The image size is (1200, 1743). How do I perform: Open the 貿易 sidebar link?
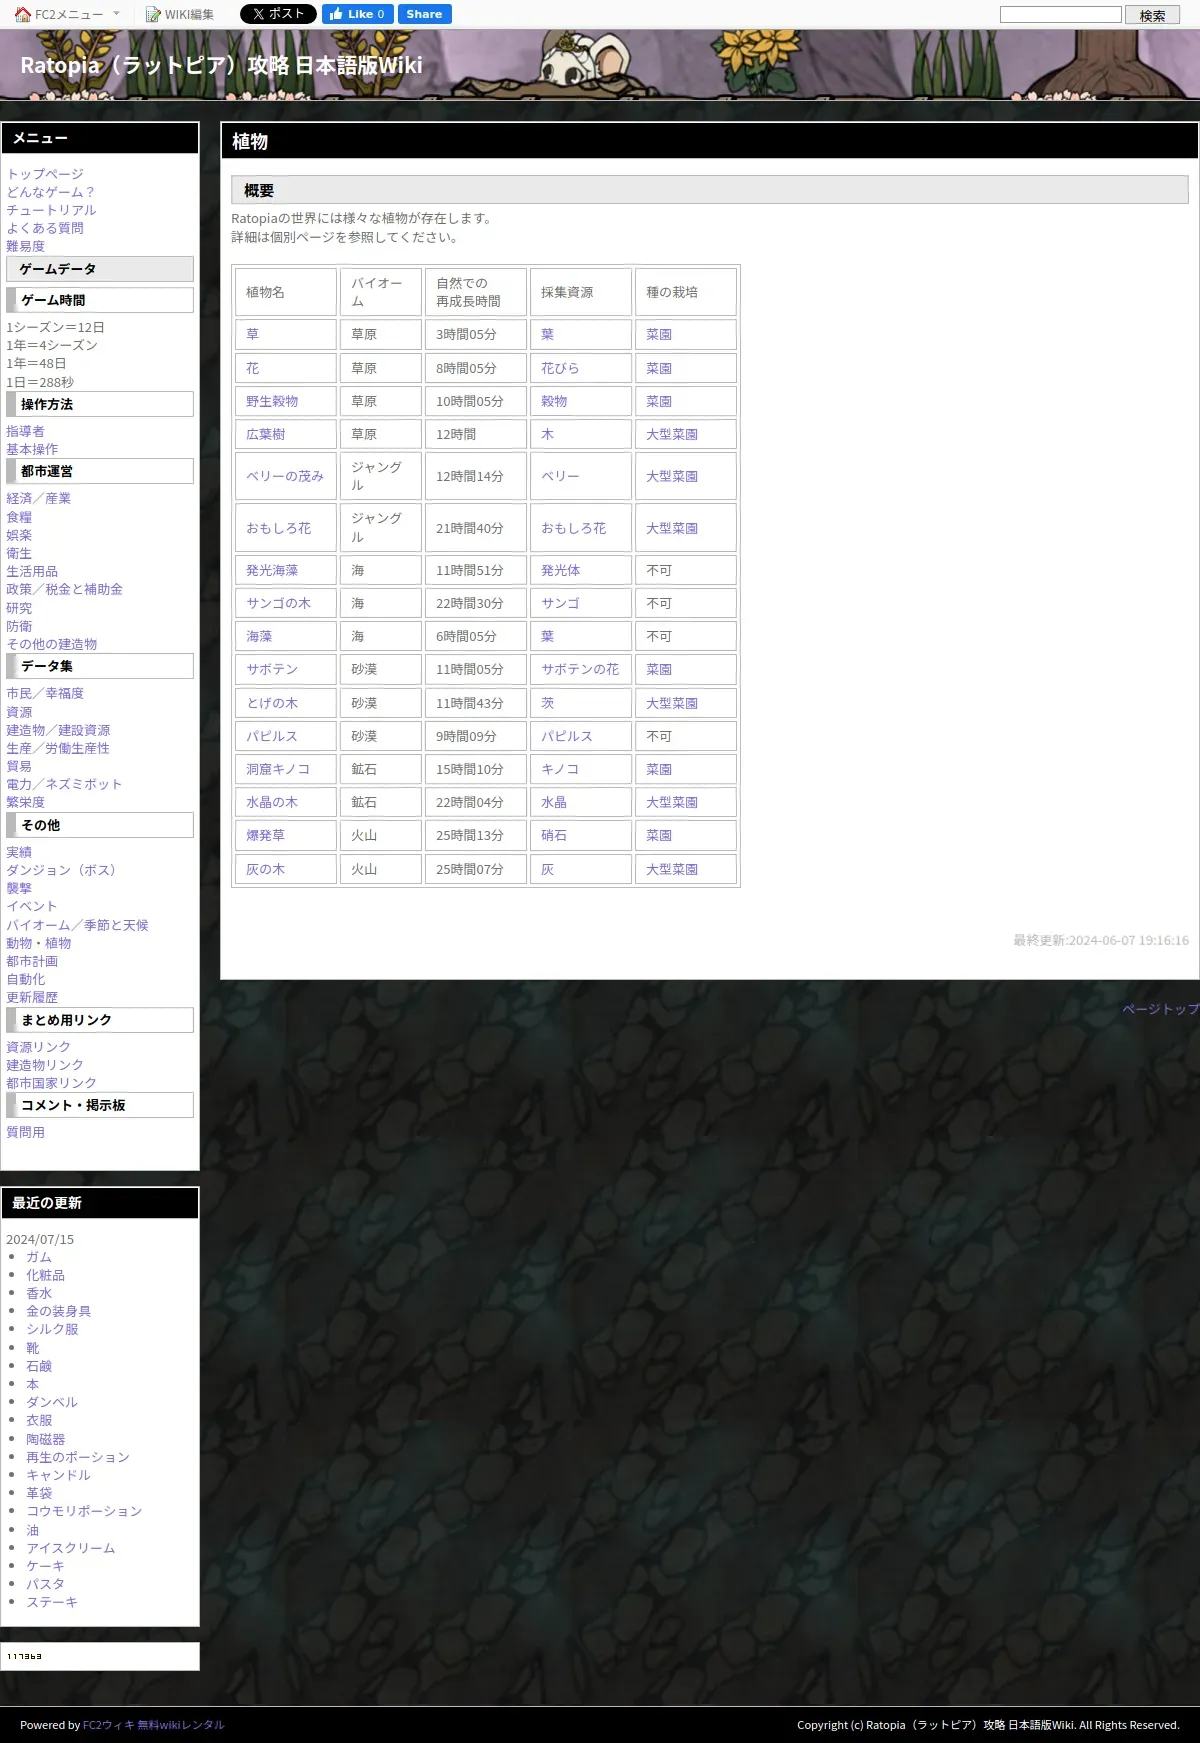(19, 766)
